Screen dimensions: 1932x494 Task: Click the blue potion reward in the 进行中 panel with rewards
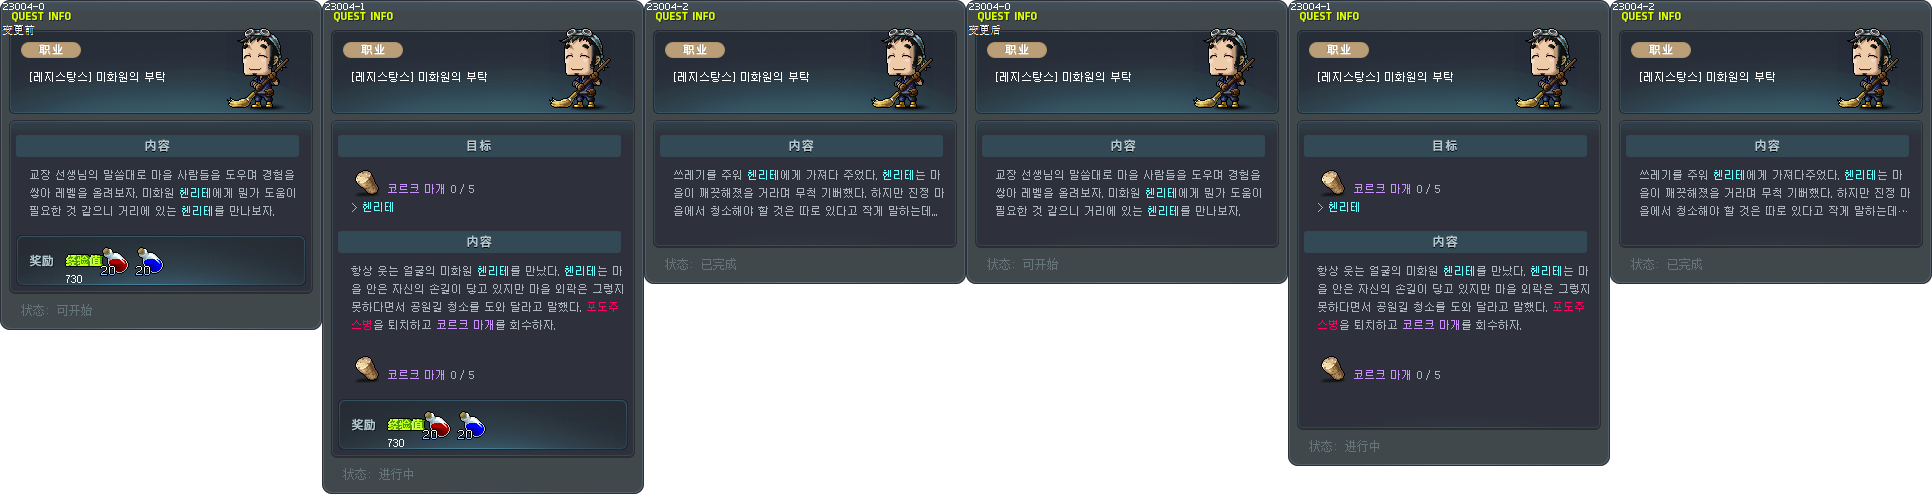(471, 426)
